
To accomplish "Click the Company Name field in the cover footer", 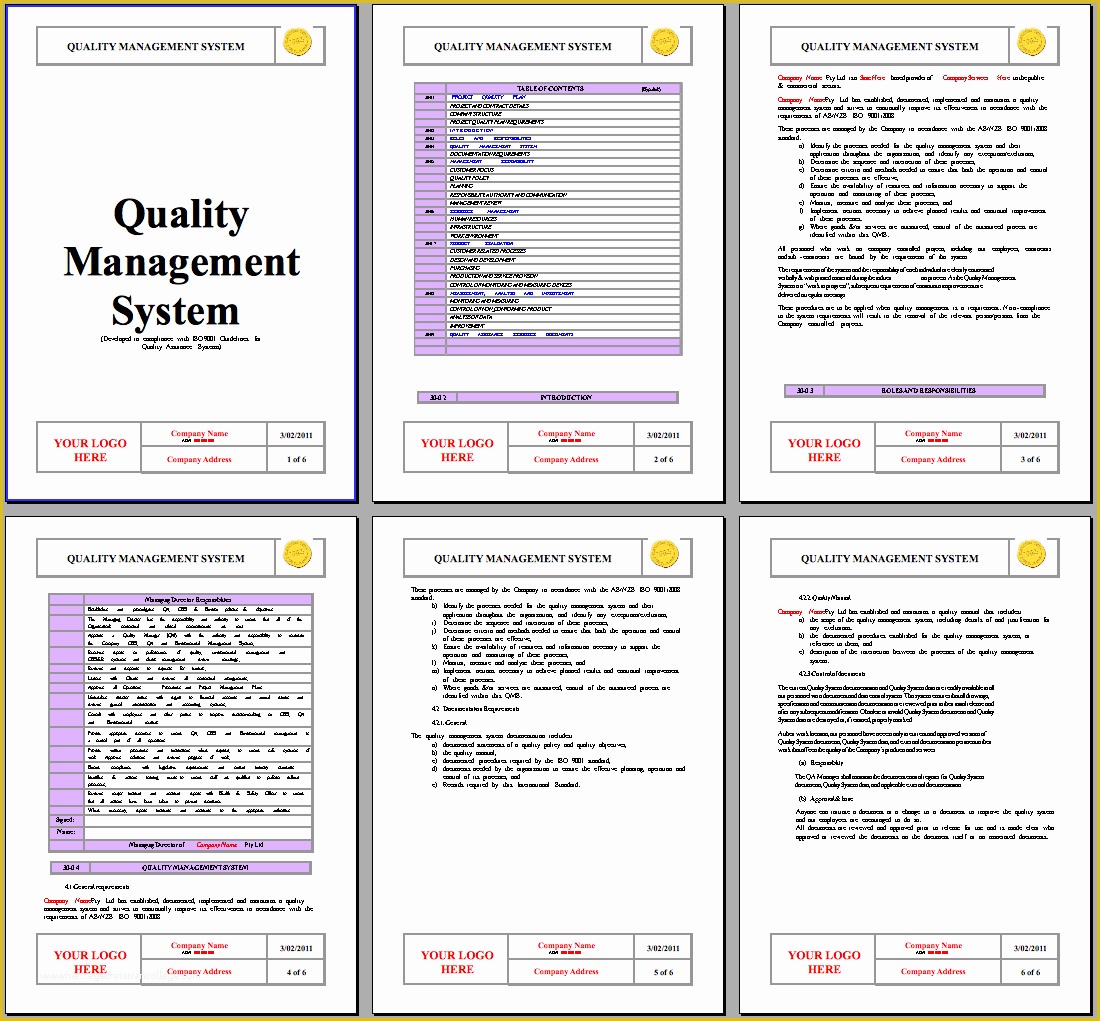I will [x=200, y=433].
